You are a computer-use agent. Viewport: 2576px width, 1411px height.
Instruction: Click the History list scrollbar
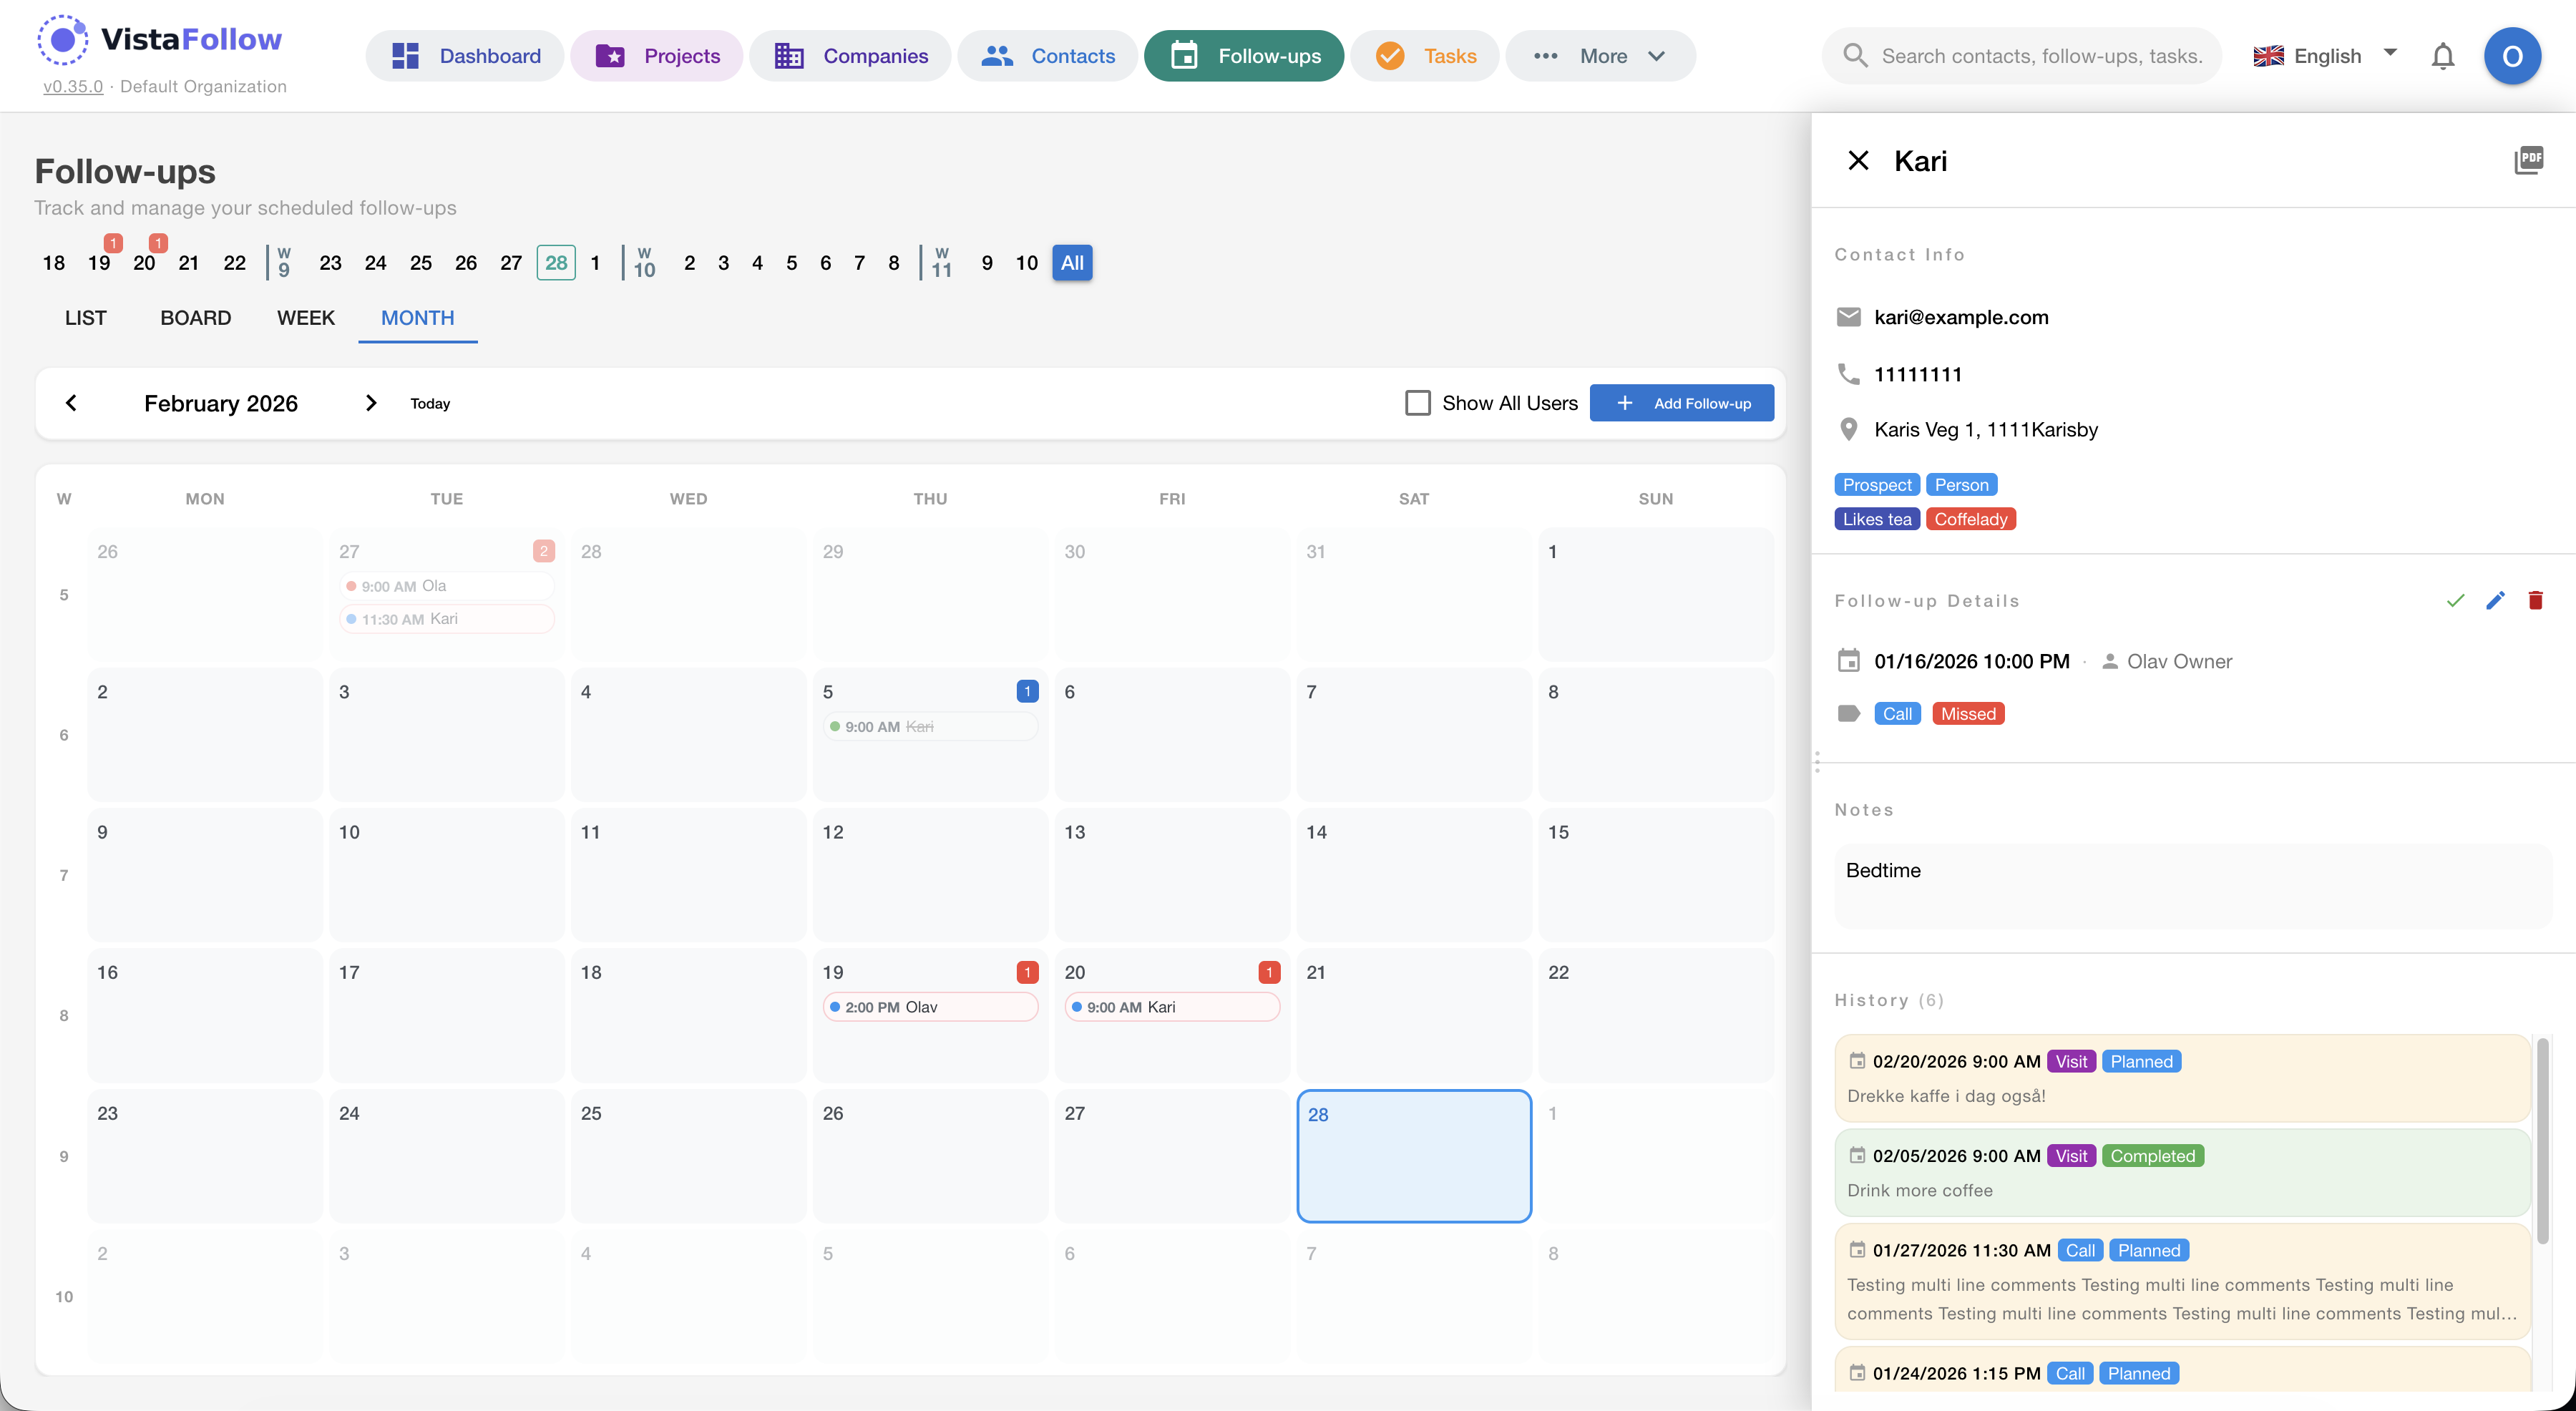(x=2542, y=1140)
